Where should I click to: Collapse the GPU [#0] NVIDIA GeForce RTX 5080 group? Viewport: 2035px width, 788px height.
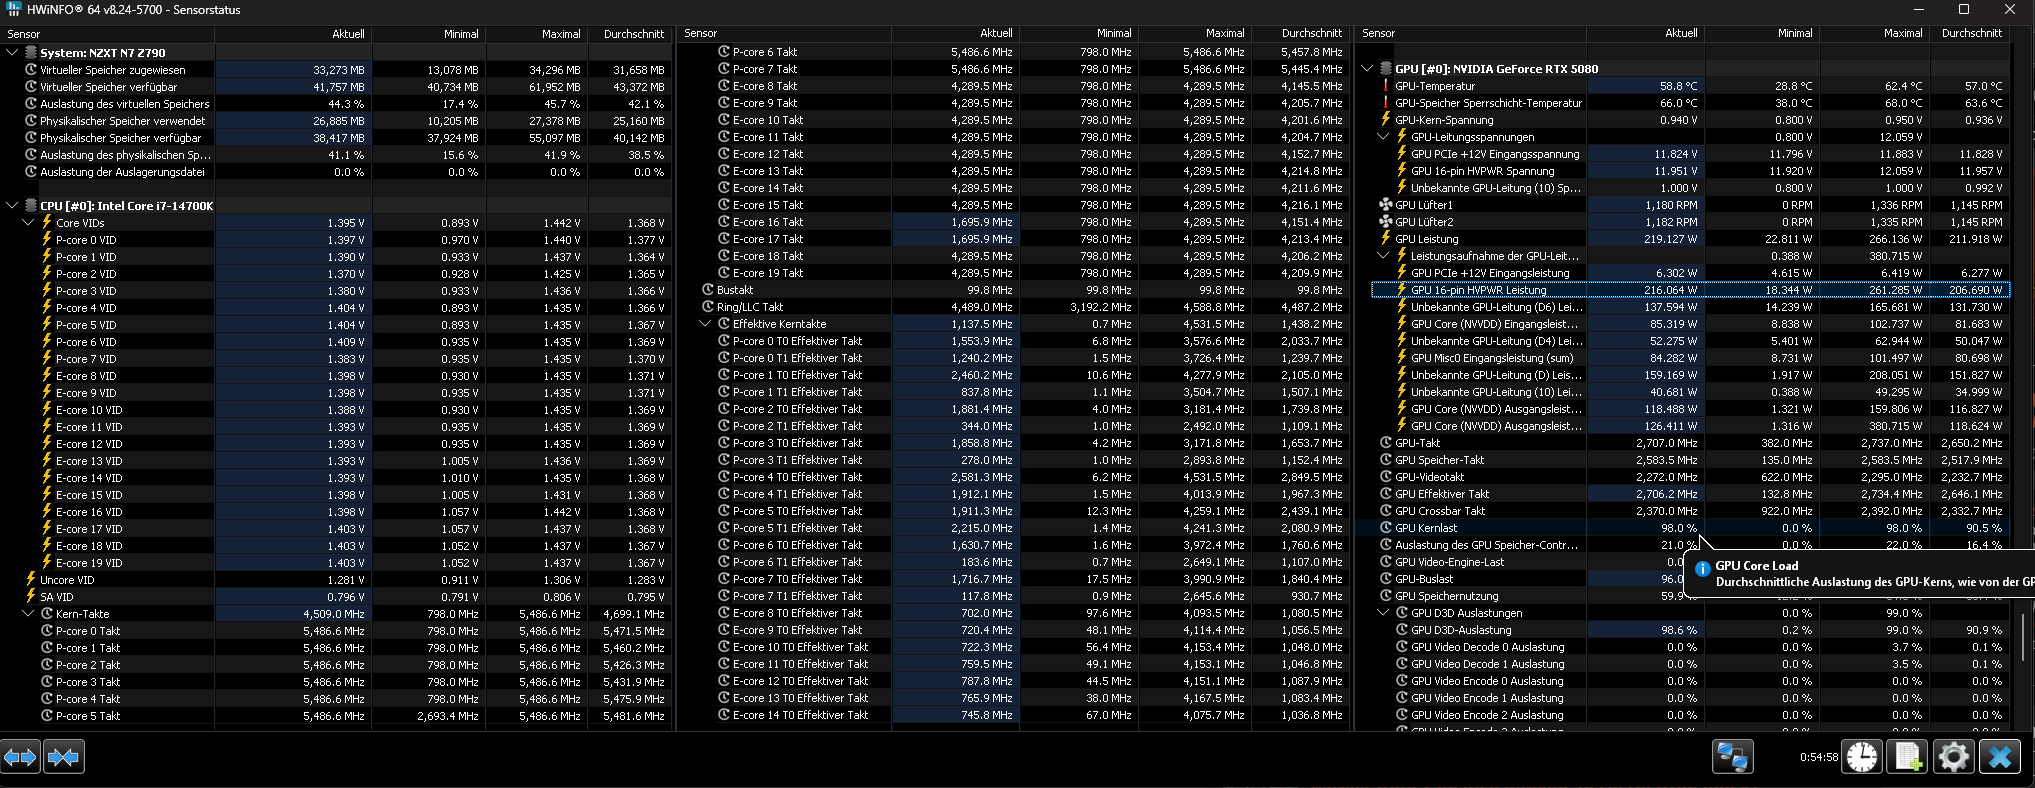(x=1367, y=69)
